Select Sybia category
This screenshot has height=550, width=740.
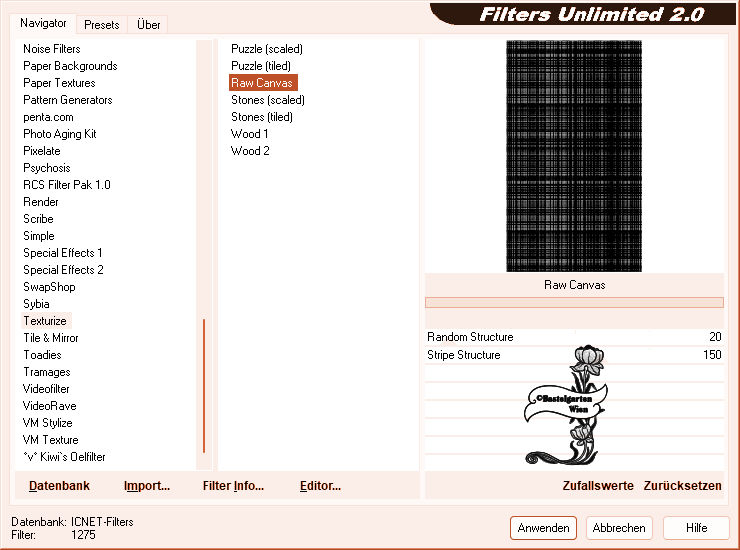coord(36,304)
